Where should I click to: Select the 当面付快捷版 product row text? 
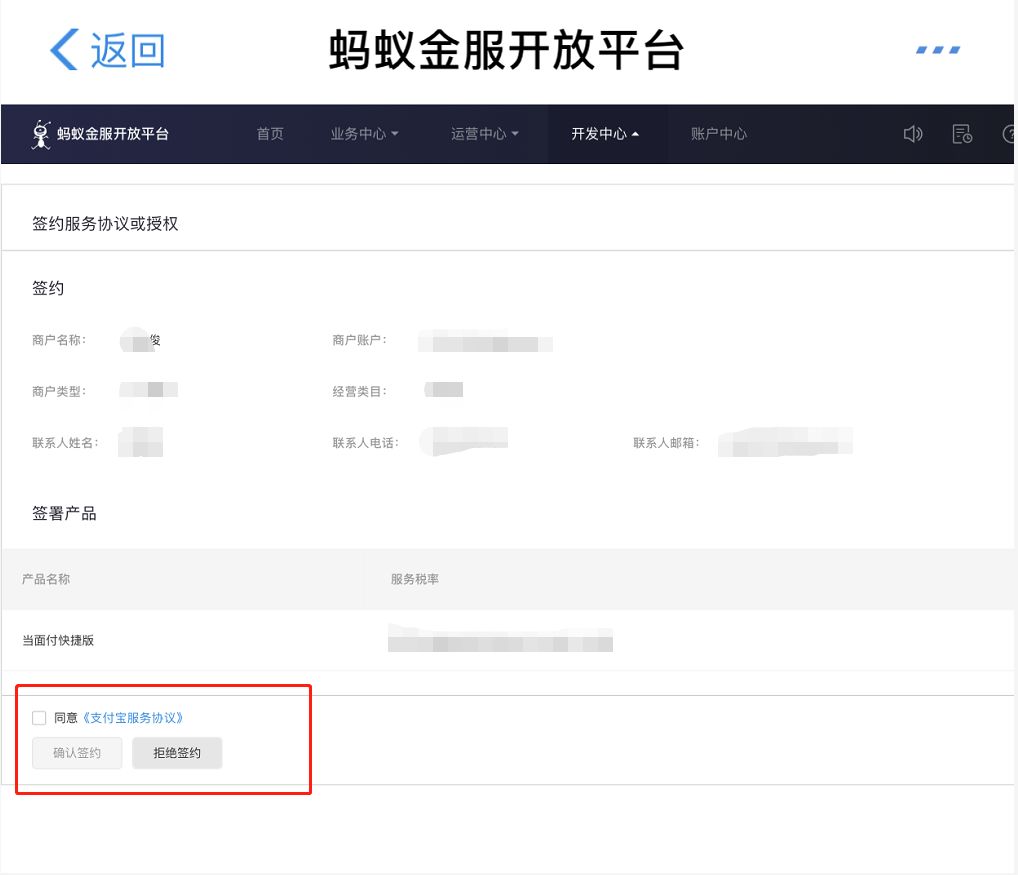[58, 641]
